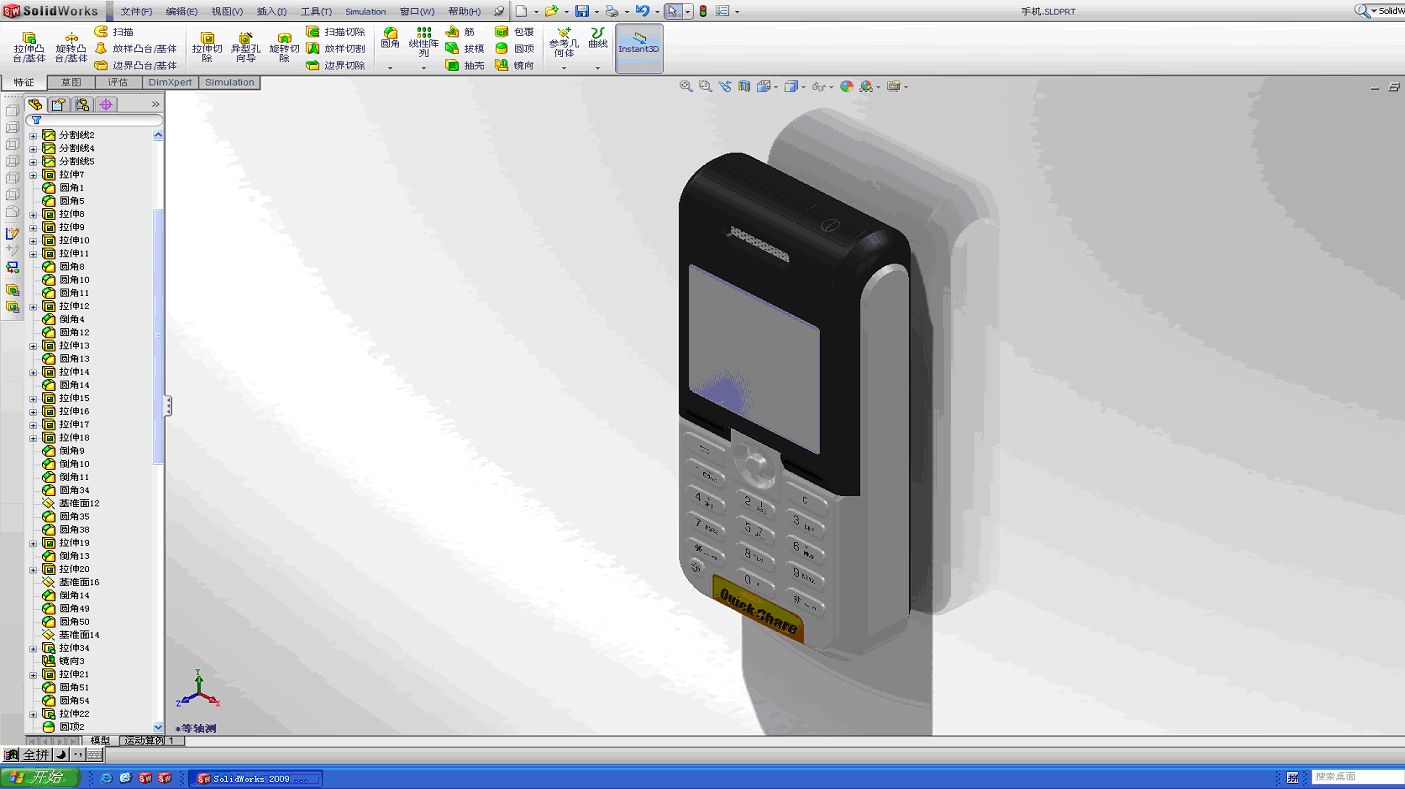Choose the 拔模 draft tool
The width and height of the screenshot is (1405, 789).
click(x=465, y=49)
